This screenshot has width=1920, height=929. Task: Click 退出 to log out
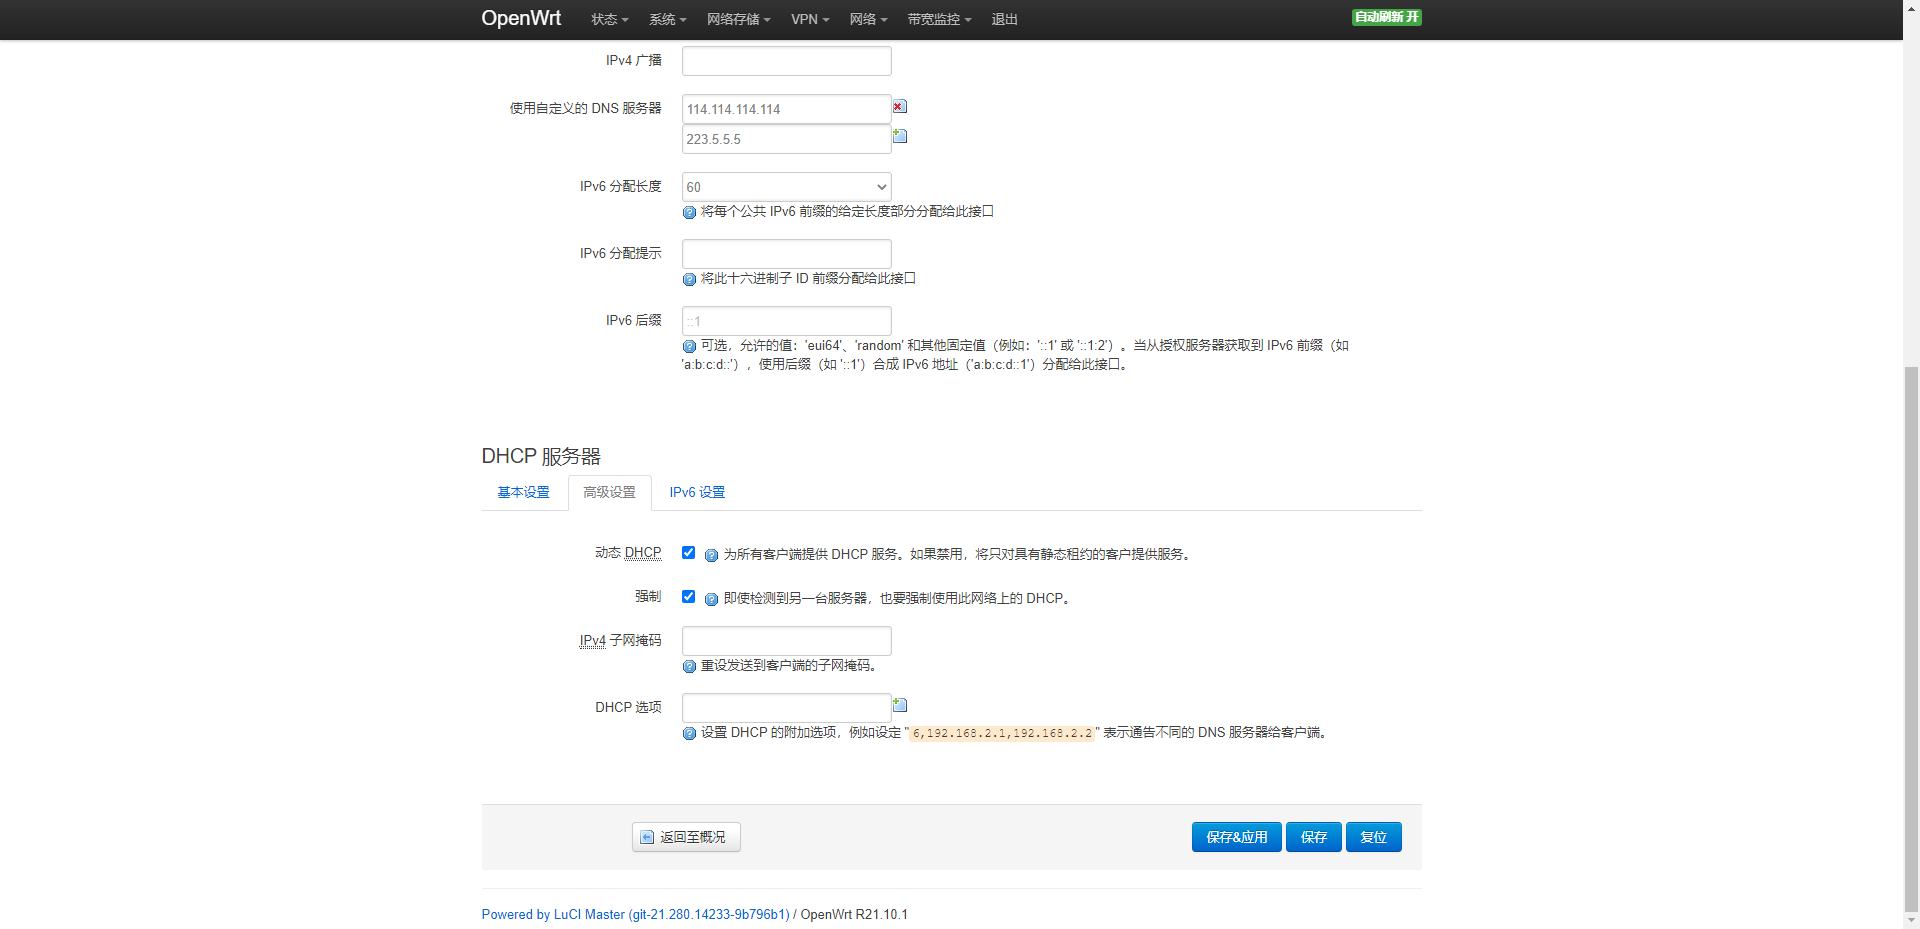pos(1004,19)
